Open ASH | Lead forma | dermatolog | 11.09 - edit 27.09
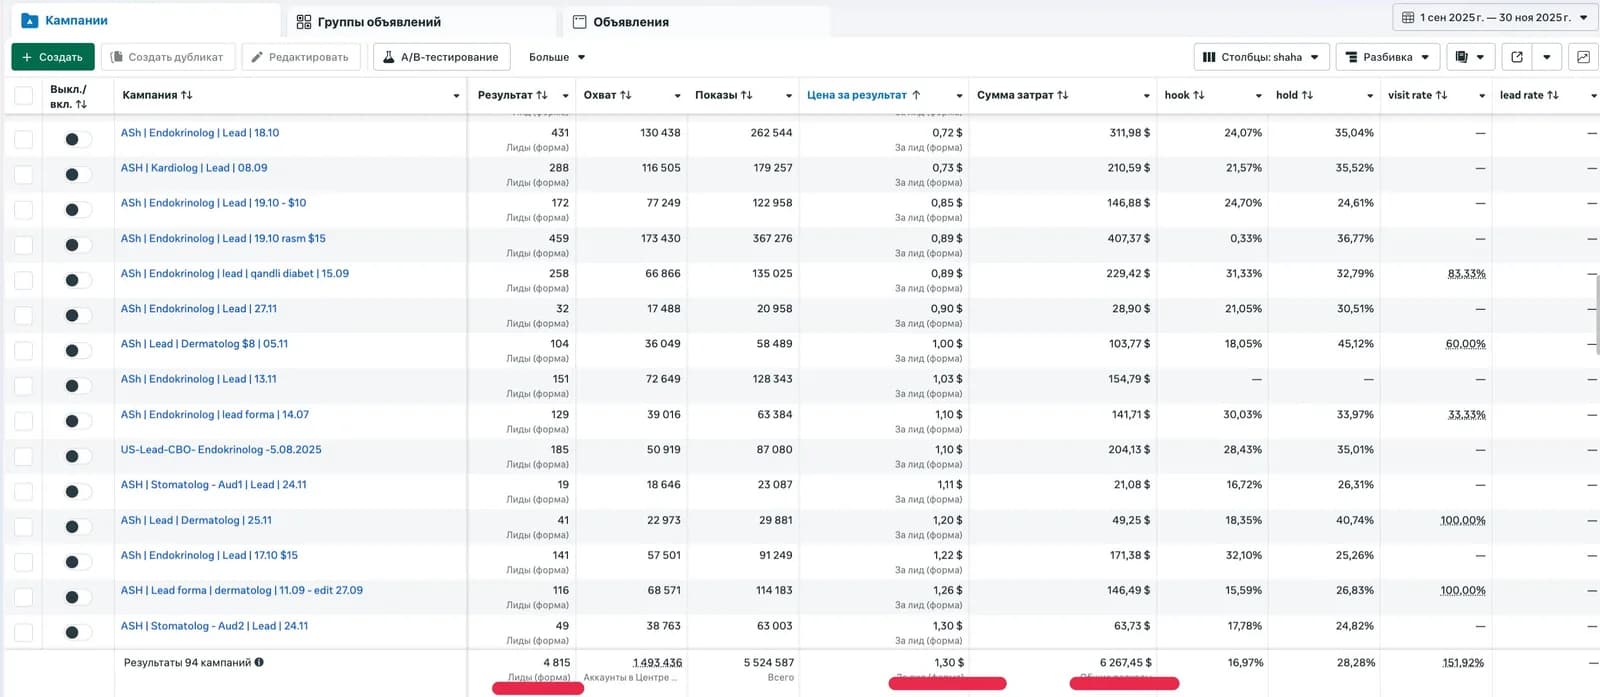 coord(242,590)
